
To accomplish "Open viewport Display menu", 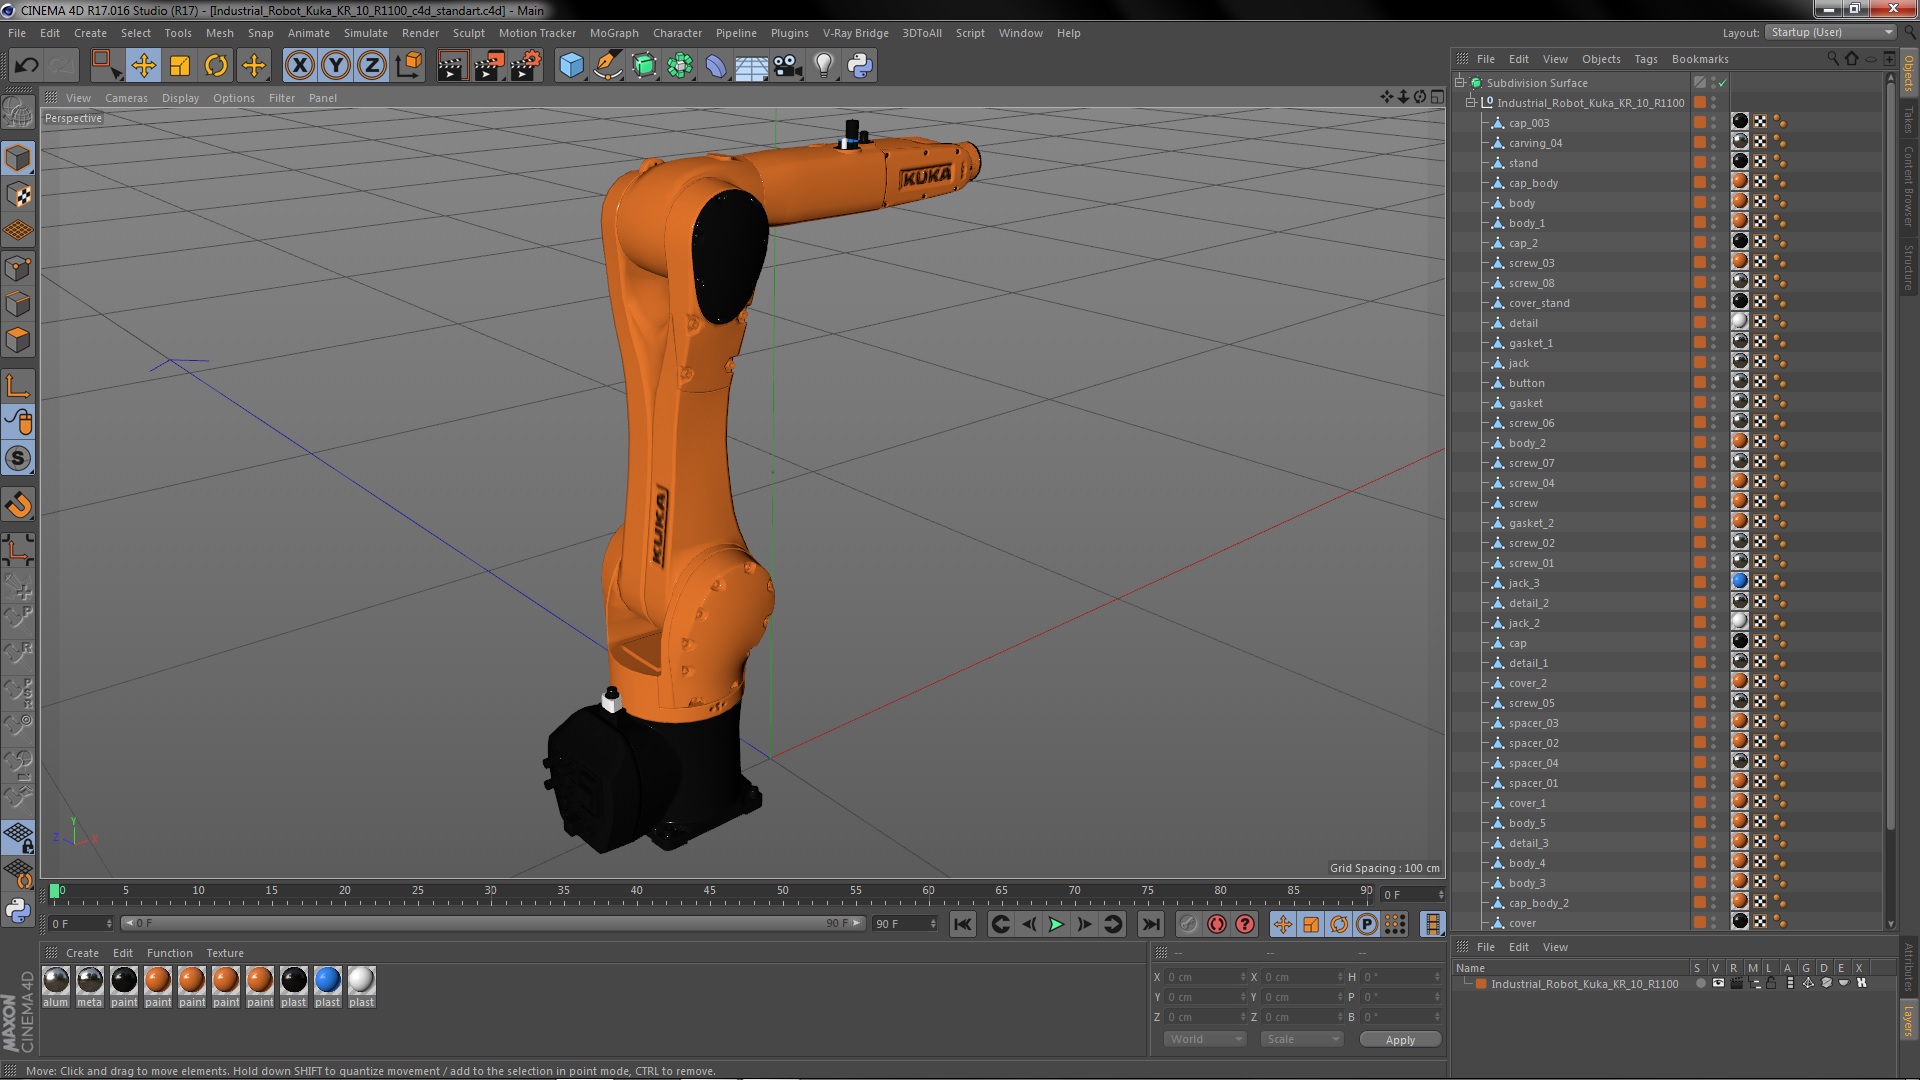I will [x=180, y=98].
